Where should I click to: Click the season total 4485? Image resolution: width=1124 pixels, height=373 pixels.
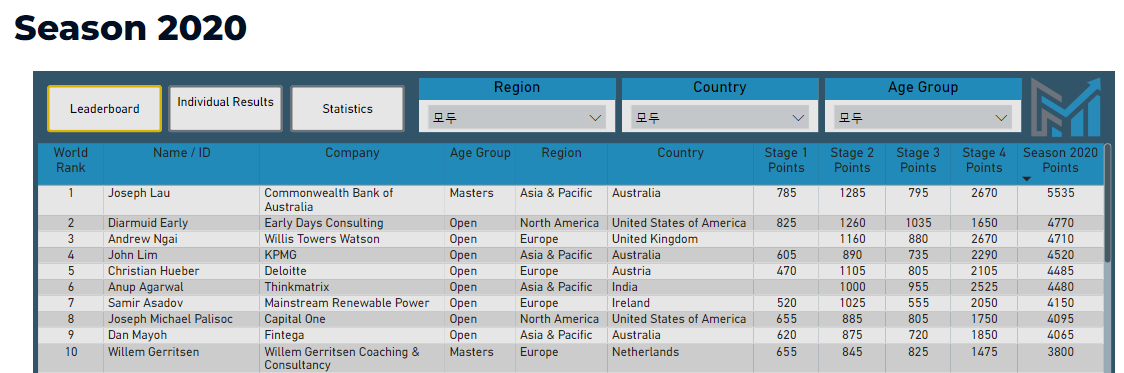[x=1060, y=271]
